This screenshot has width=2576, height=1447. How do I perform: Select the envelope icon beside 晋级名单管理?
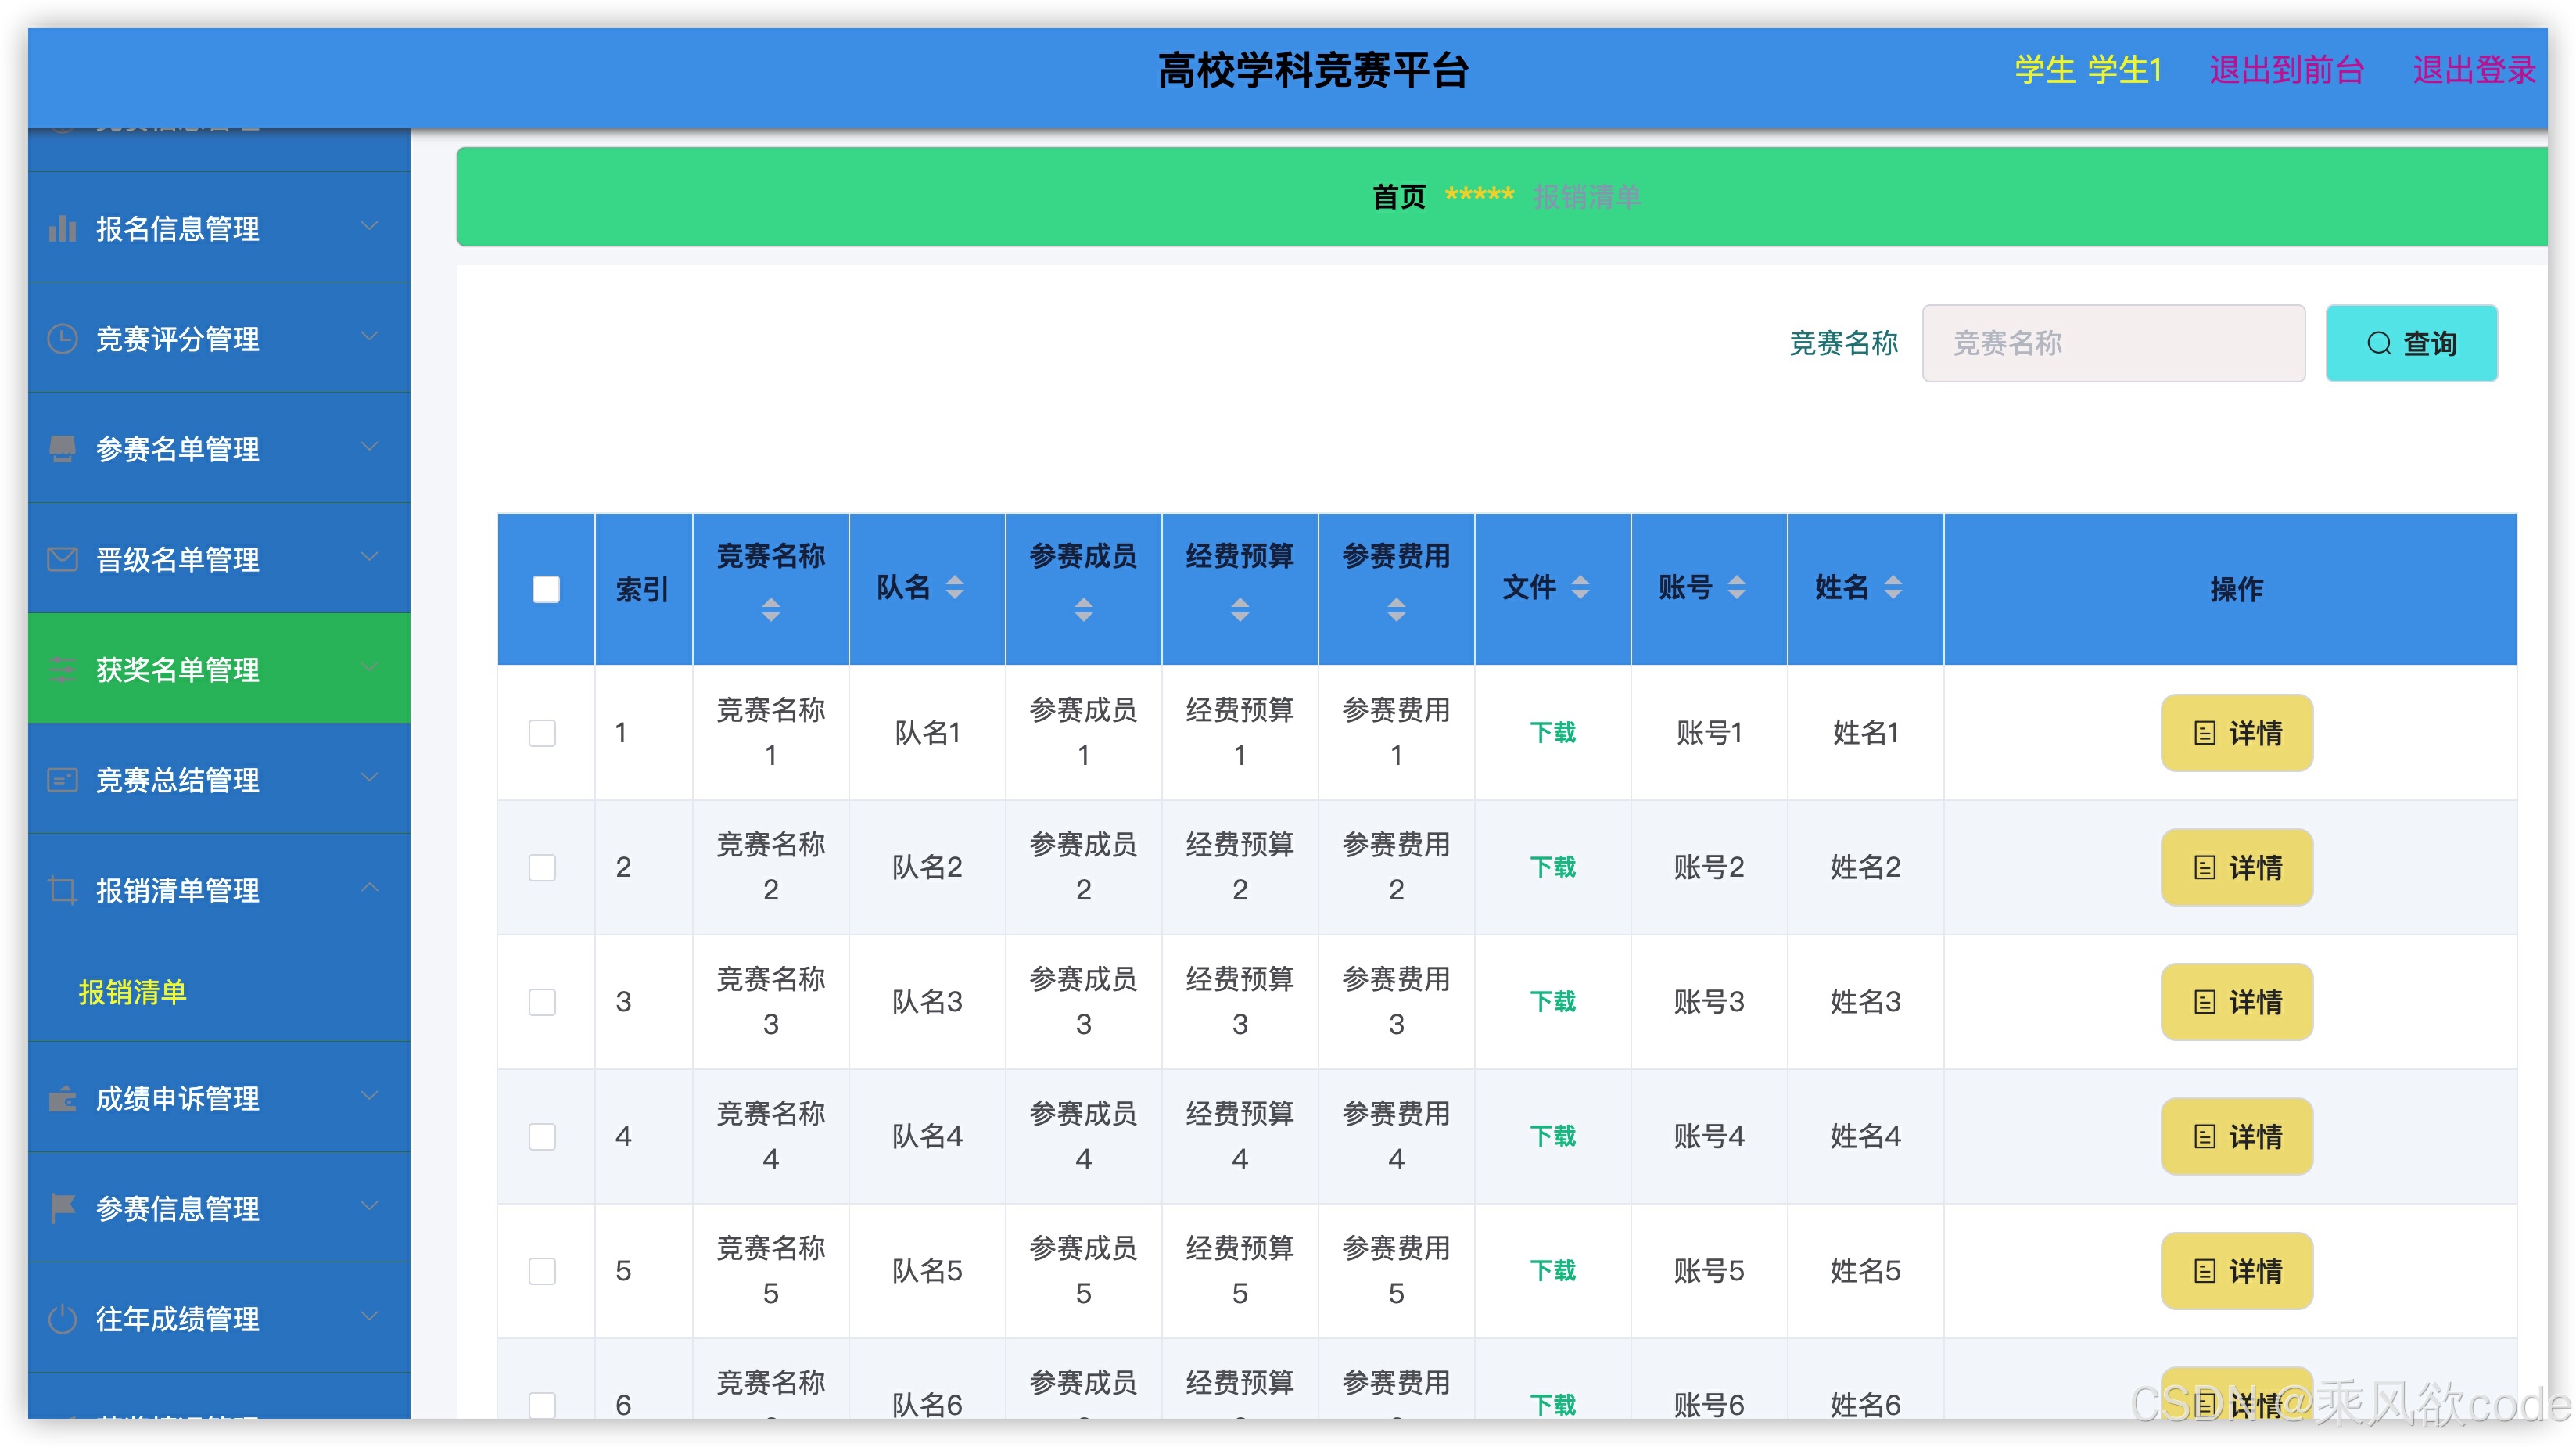(62, 558)
